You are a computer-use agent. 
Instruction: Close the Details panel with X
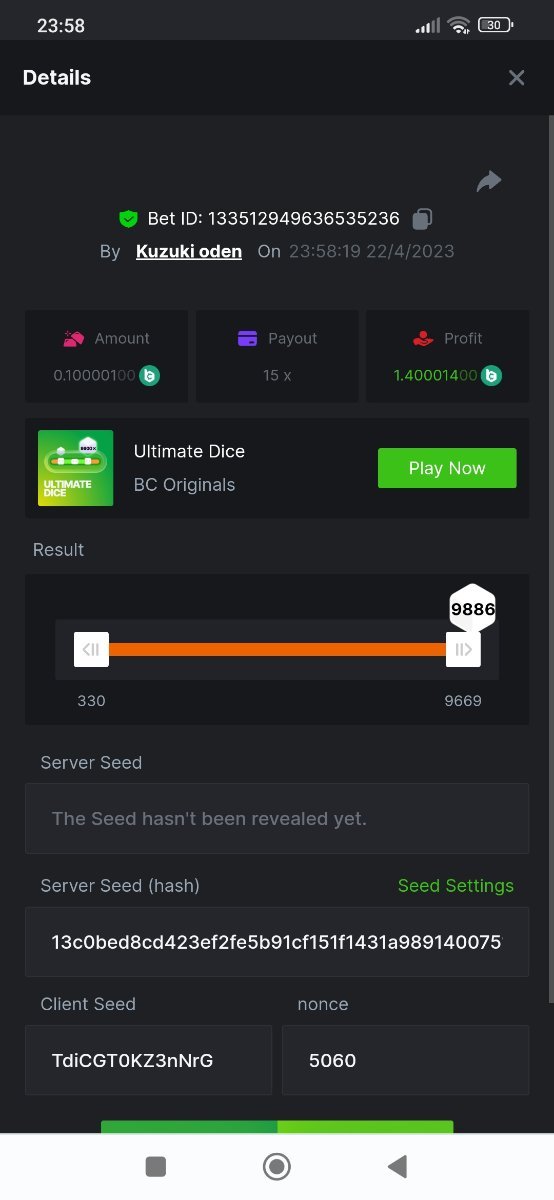pos(516,78)
